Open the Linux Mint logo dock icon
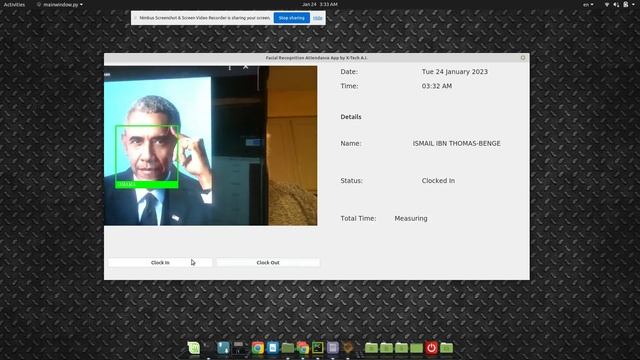 [194, 348]
